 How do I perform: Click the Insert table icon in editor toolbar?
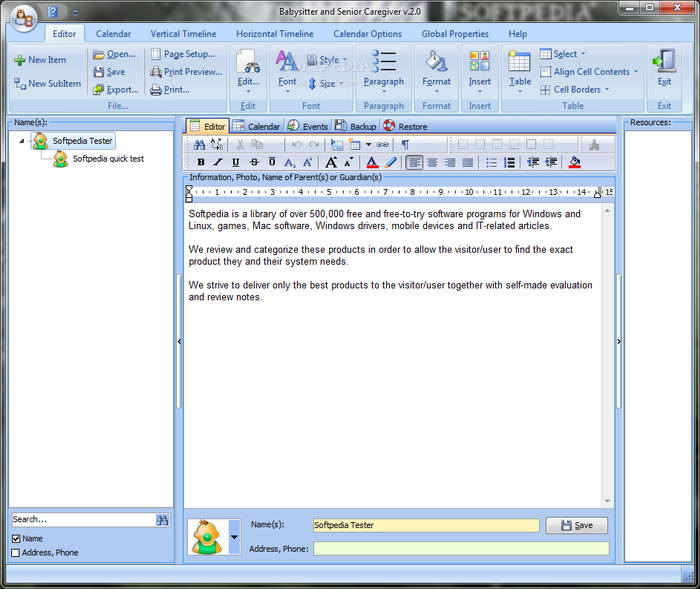pos(354,145)
